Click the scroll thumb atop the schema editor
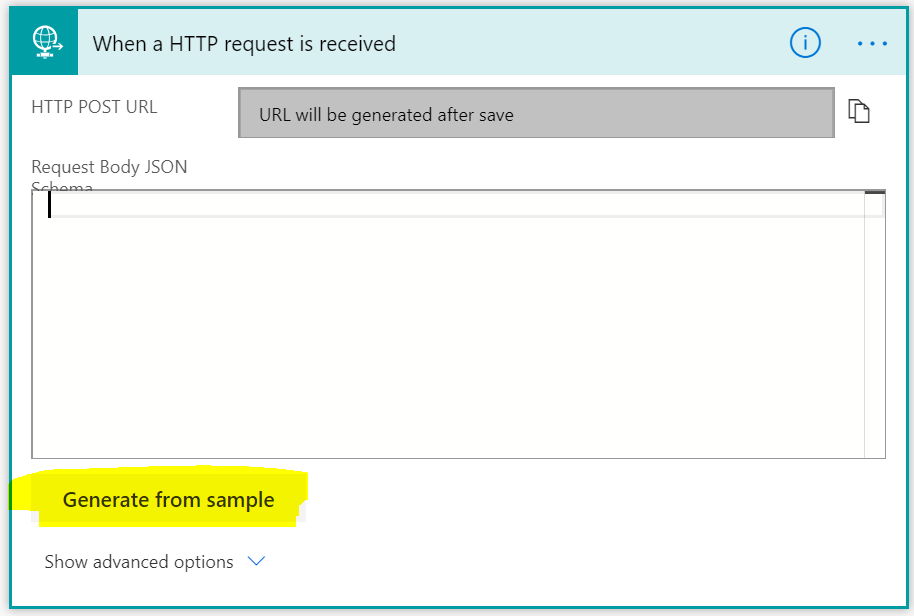This screenshot has width=914, height=616. click(874, 193)
